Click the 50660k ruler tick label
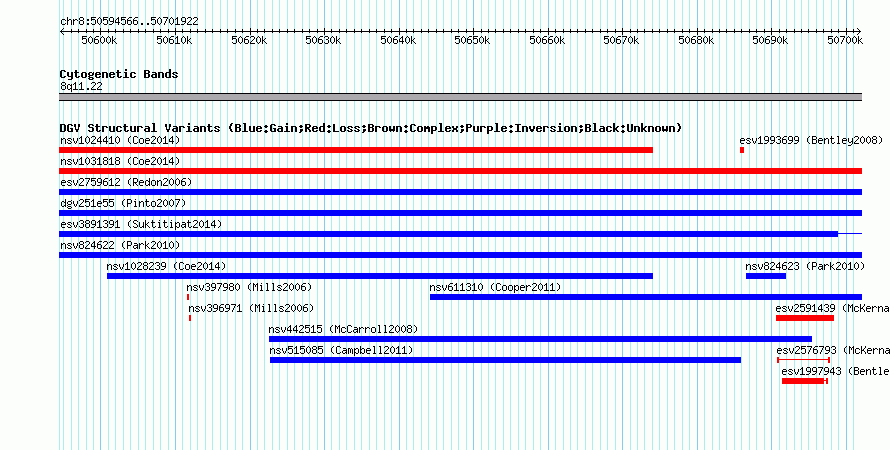 548,40
